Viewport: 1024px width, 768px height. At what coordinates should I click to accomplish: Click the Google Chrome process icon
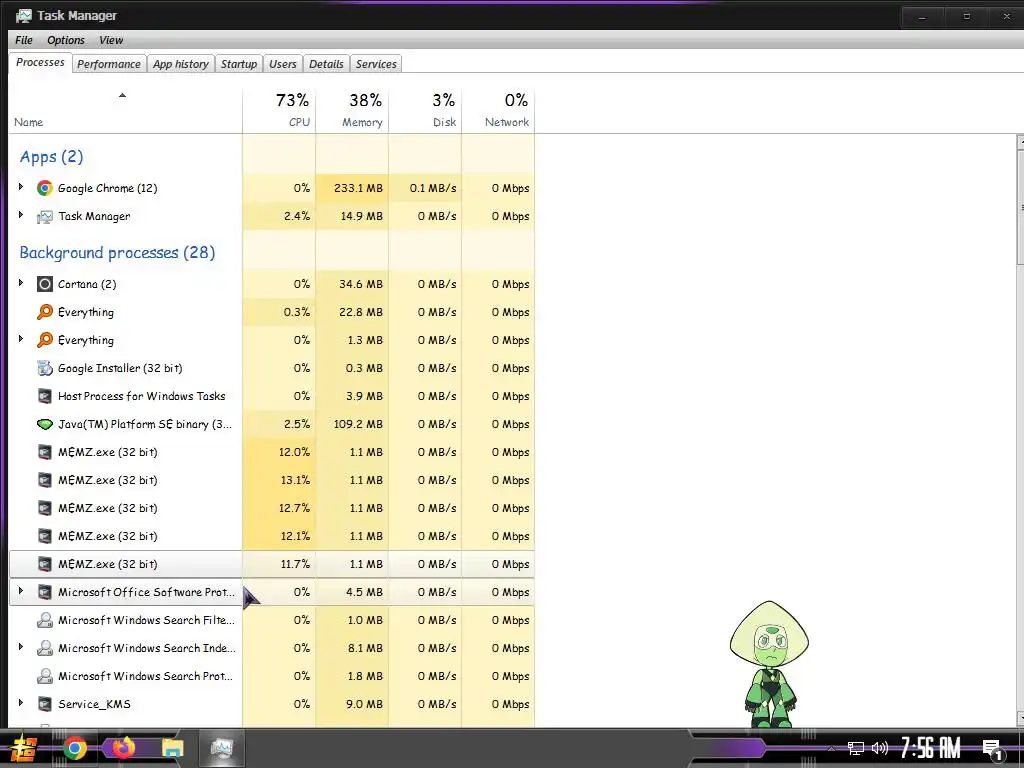pyautogui.click(x=44, y=188)
